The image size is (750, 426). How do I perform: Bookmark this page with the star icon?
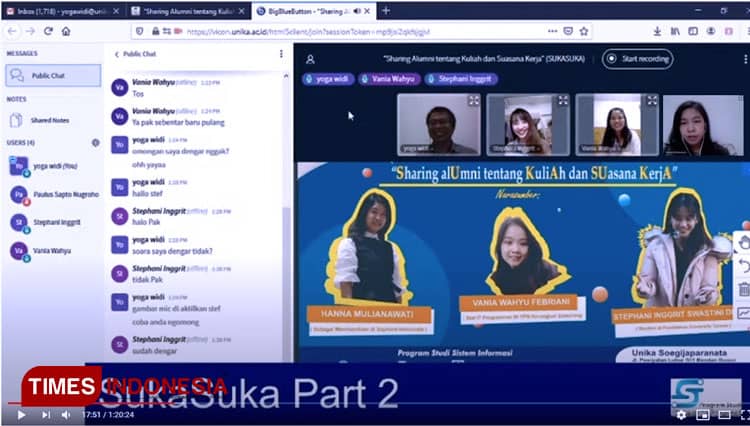(x=584, y=32)
